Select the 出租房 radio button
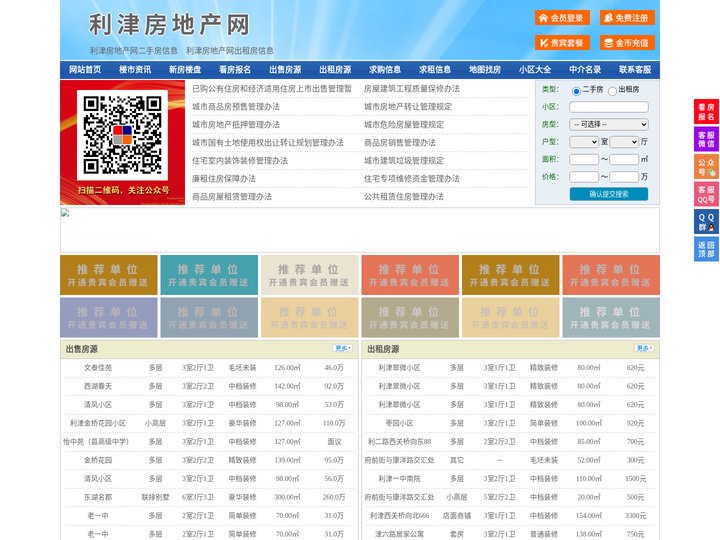The height and width of the screenshot is (540, 720). [x=612, y=91]
